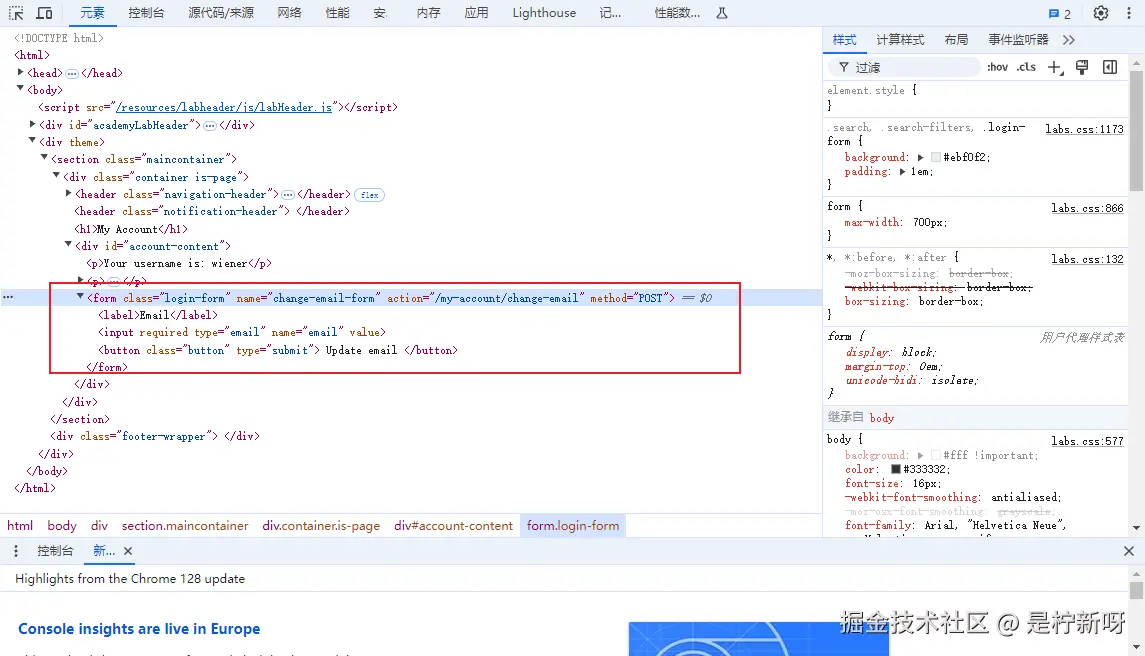
Task: Open the 事件监听器 (Event Listeners) side tab
Action: point(1018,40)
